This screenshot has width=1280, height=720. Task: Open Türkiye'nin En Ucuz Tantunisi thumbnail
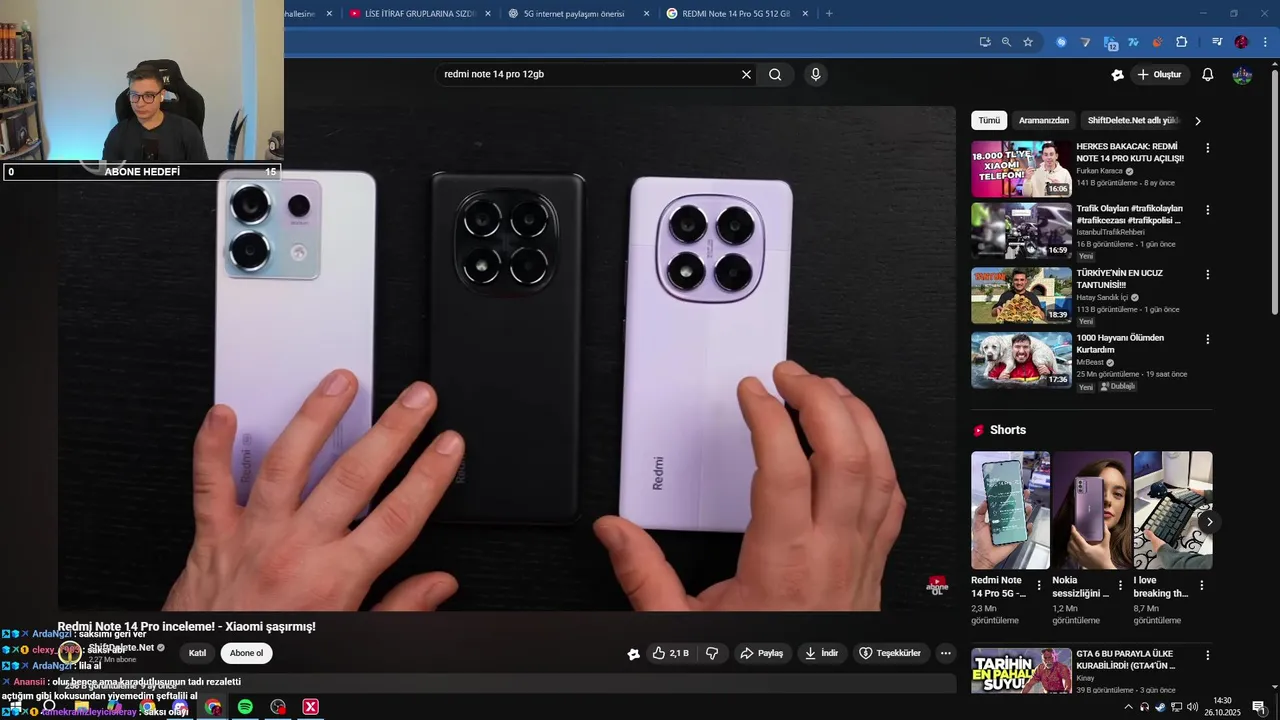[x=1021, y=295]
